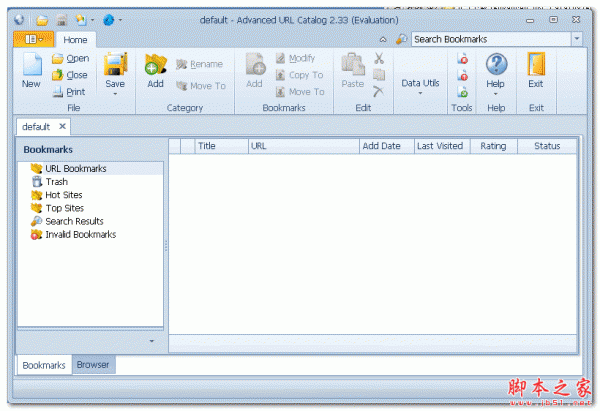Viewport: 600px width, 411px height.
Task: Click quick access add category icon
Action: [x=81, y=20]
